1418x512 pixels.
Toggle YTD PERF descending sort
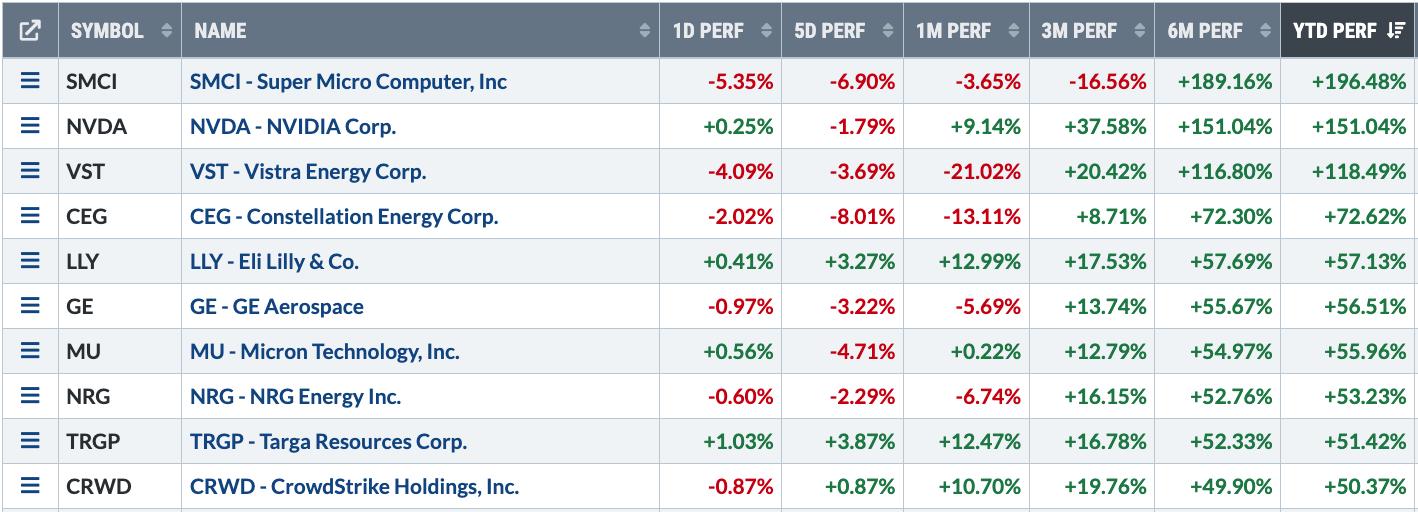[1347, 31]
